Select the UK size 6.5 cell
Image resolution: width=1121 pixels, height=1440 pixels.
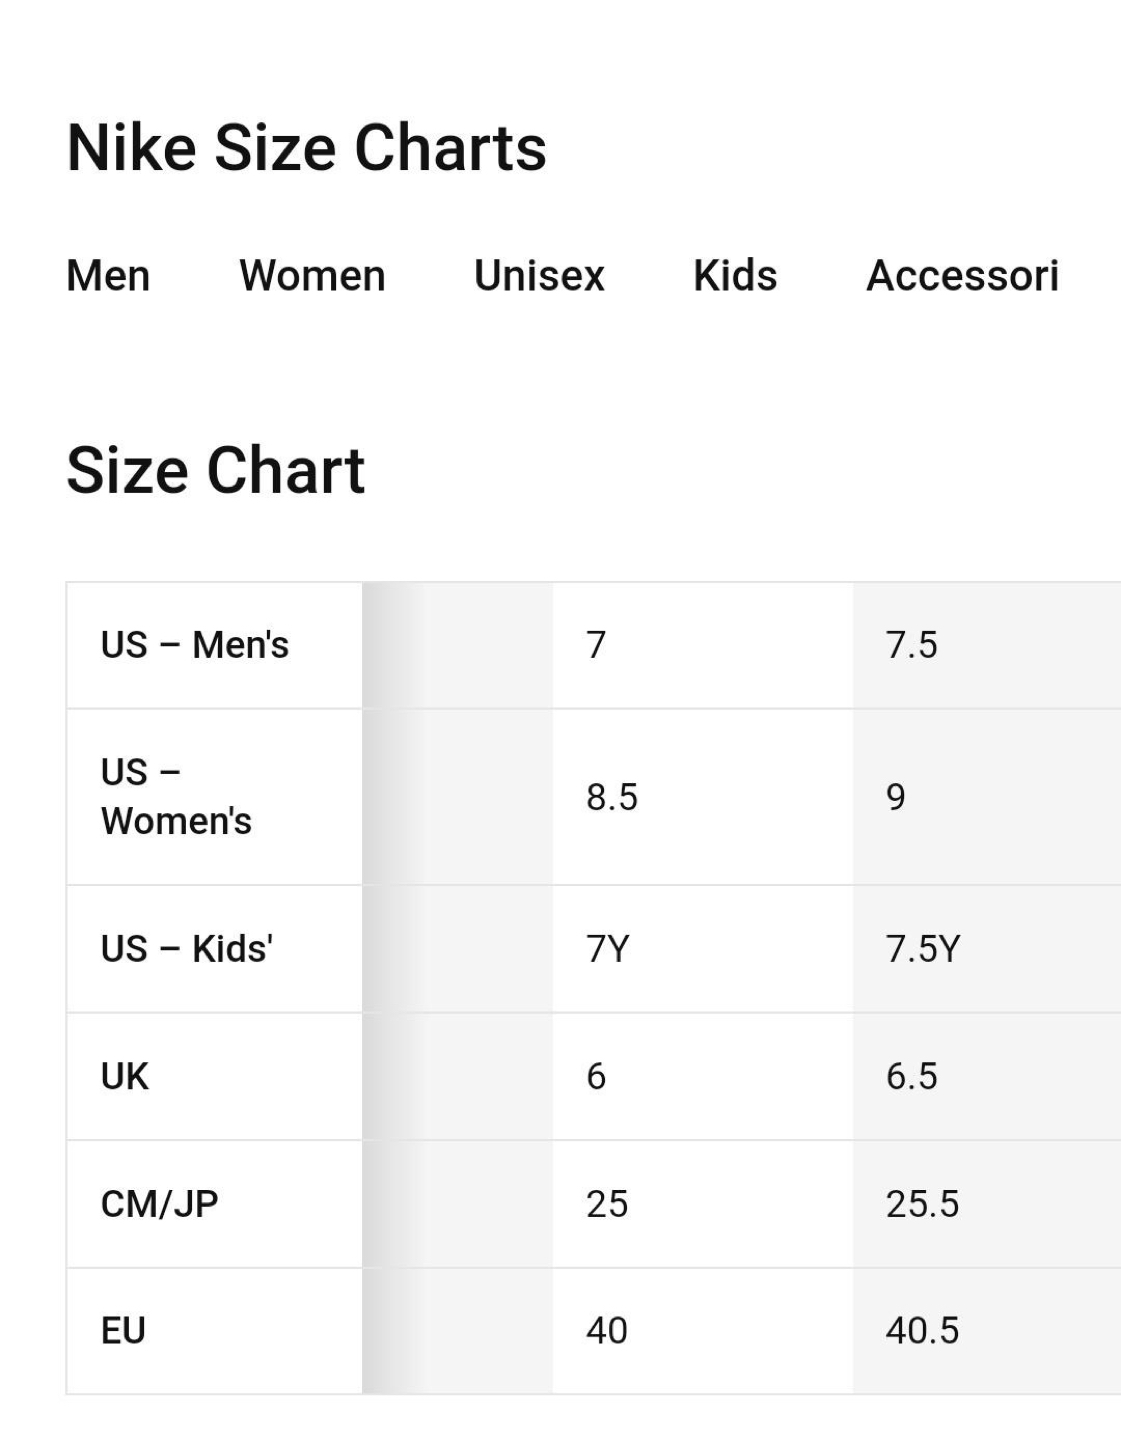912,1077
